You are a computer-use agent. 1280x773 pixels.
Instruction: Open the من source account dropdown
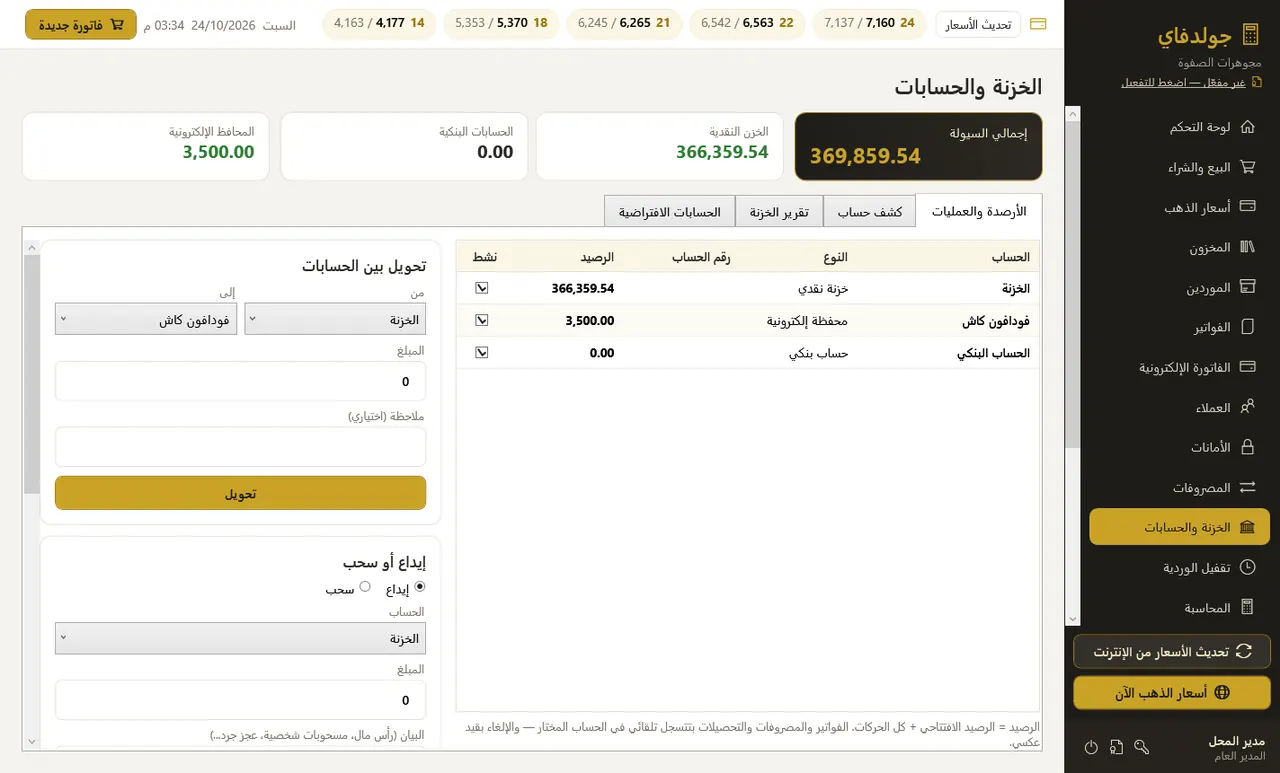[x=335, y=319]
